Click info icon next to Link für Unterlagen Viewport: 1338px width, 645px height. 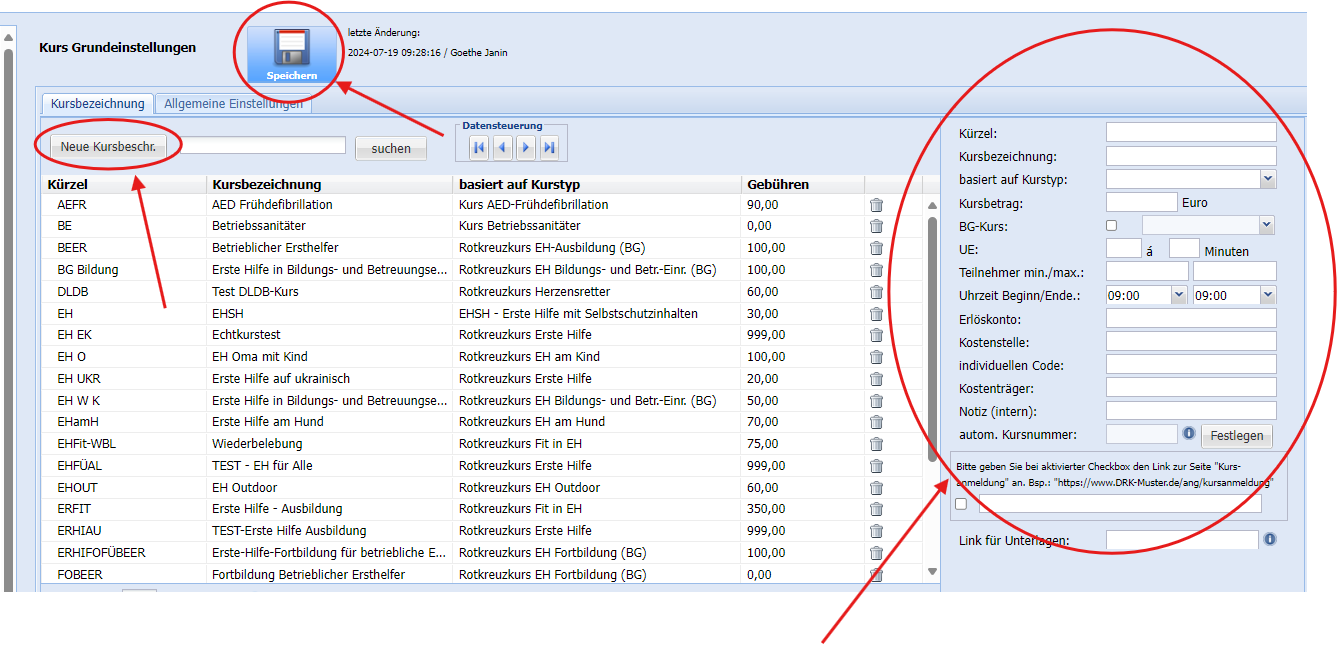pos(1270,539)
